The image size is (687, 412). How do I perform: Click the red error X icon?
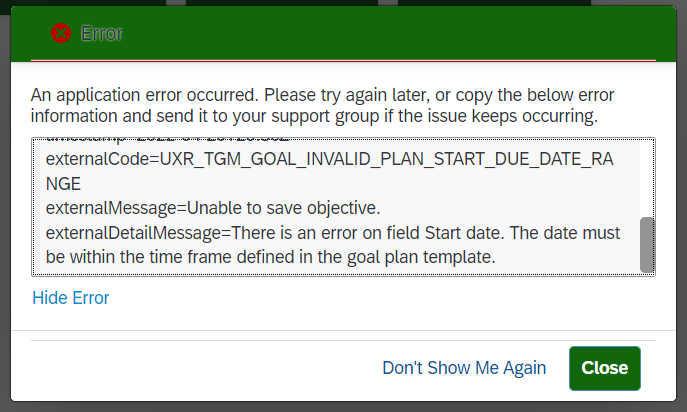(61, 33)
